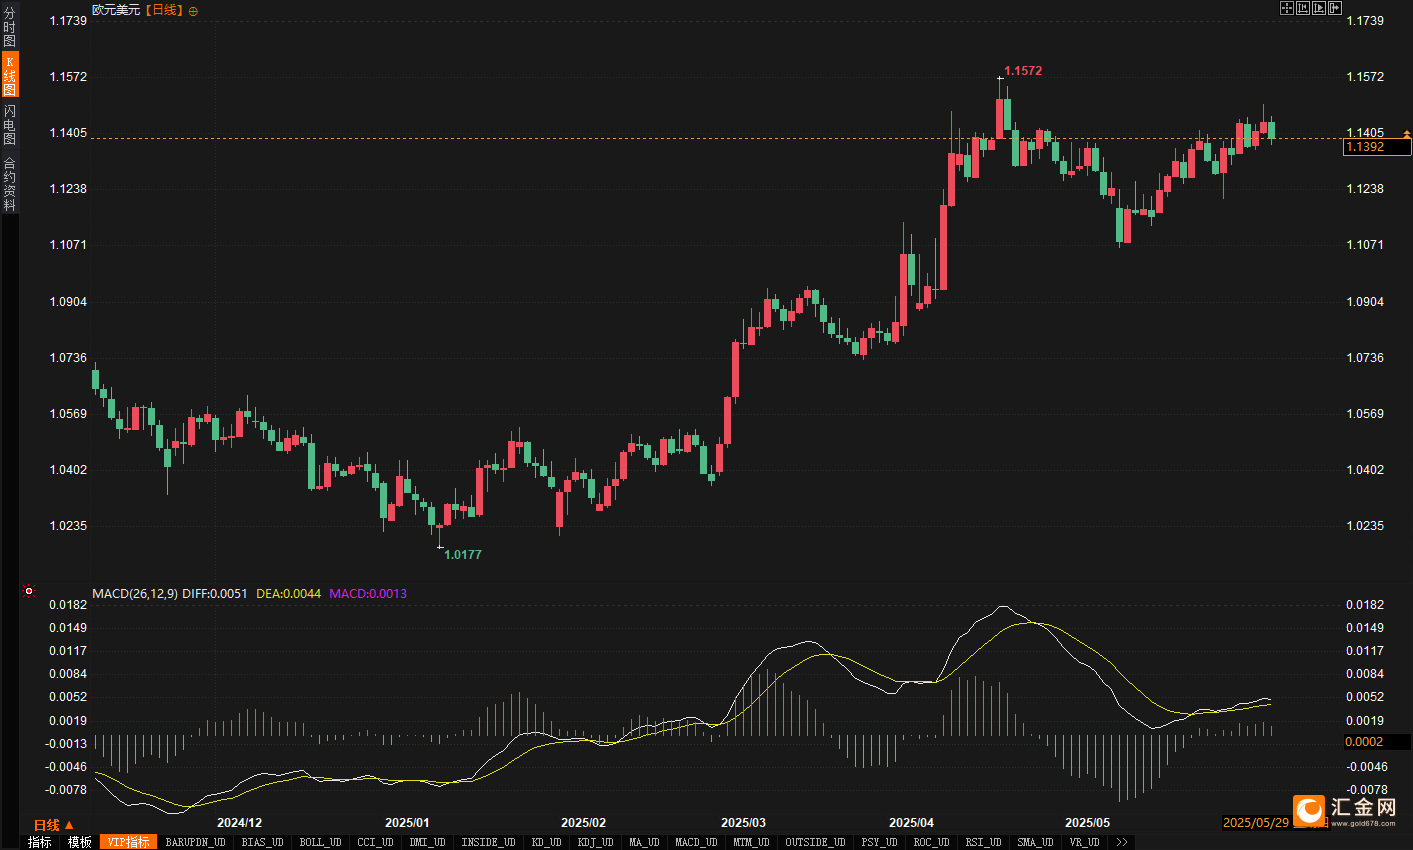The height and width of the screenshot is (850, 1413).
Task: Click the 2025/03 time axis label
Action: point(744,823)
